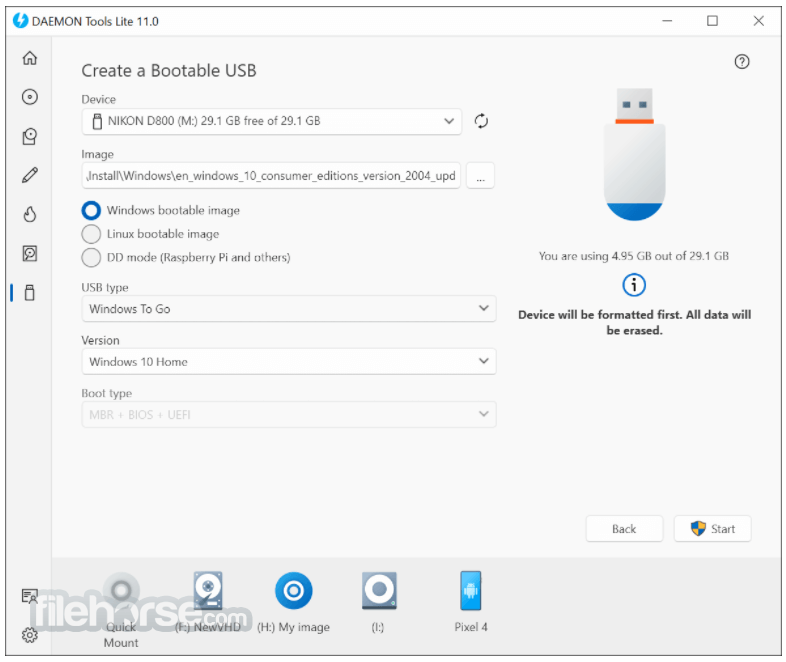Open the Home icon in sidebar

coord(30,58)
